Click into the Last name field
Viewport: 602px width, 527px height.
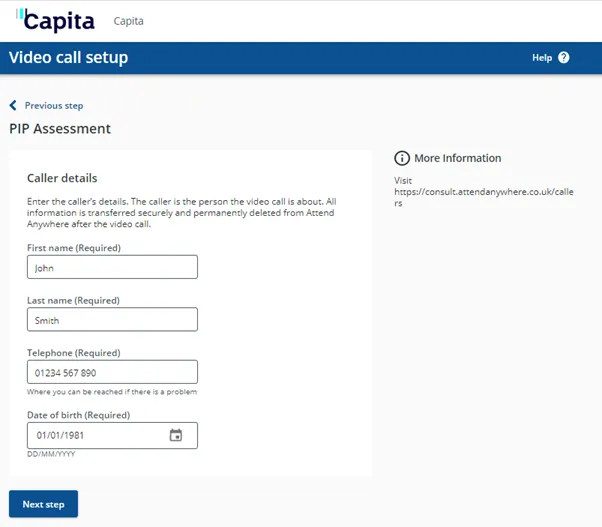coord(112,320)
